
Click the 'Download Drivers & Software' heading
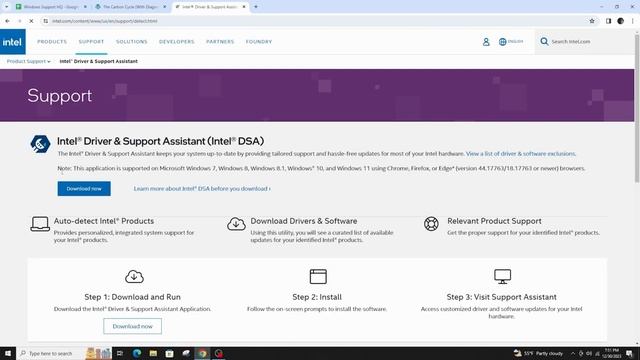coord(304,221)
